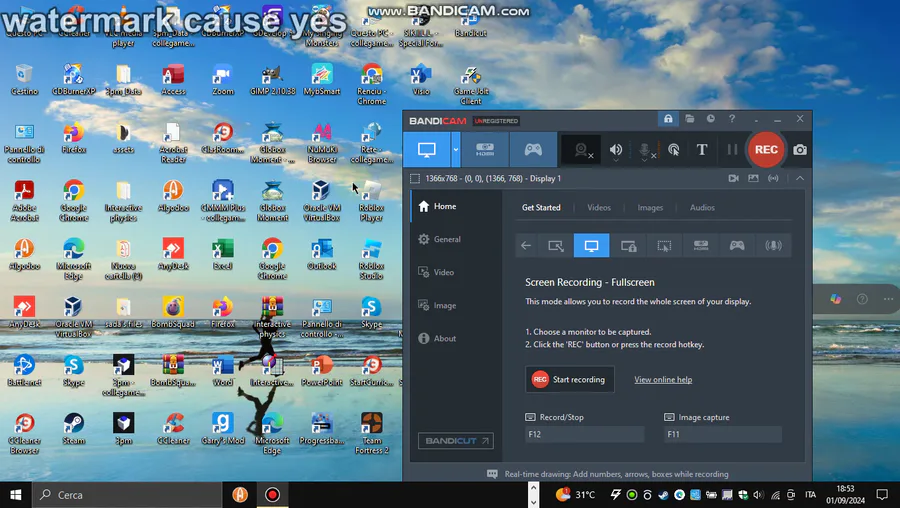900x508 pixels.
Task: Select gamepad game mode in selector row
Action: click(x=737, y=246)
